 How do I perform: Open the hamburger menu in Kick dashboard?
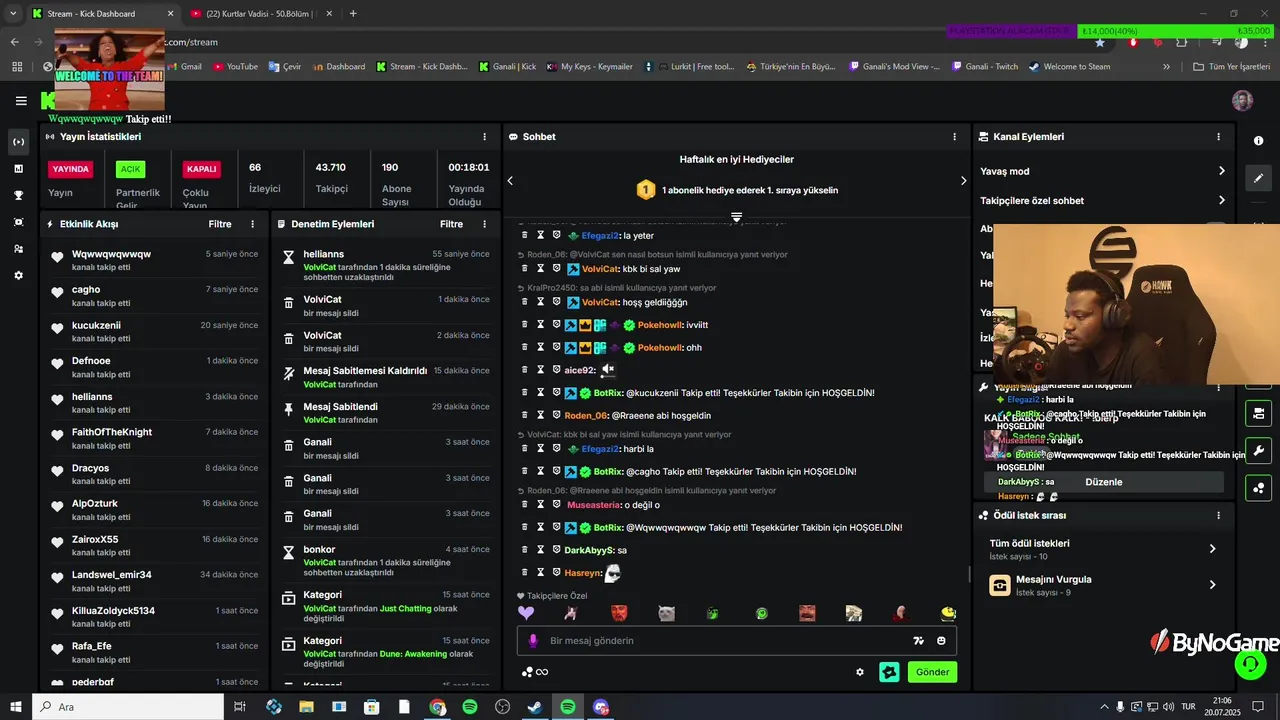[x=21, y=100]
